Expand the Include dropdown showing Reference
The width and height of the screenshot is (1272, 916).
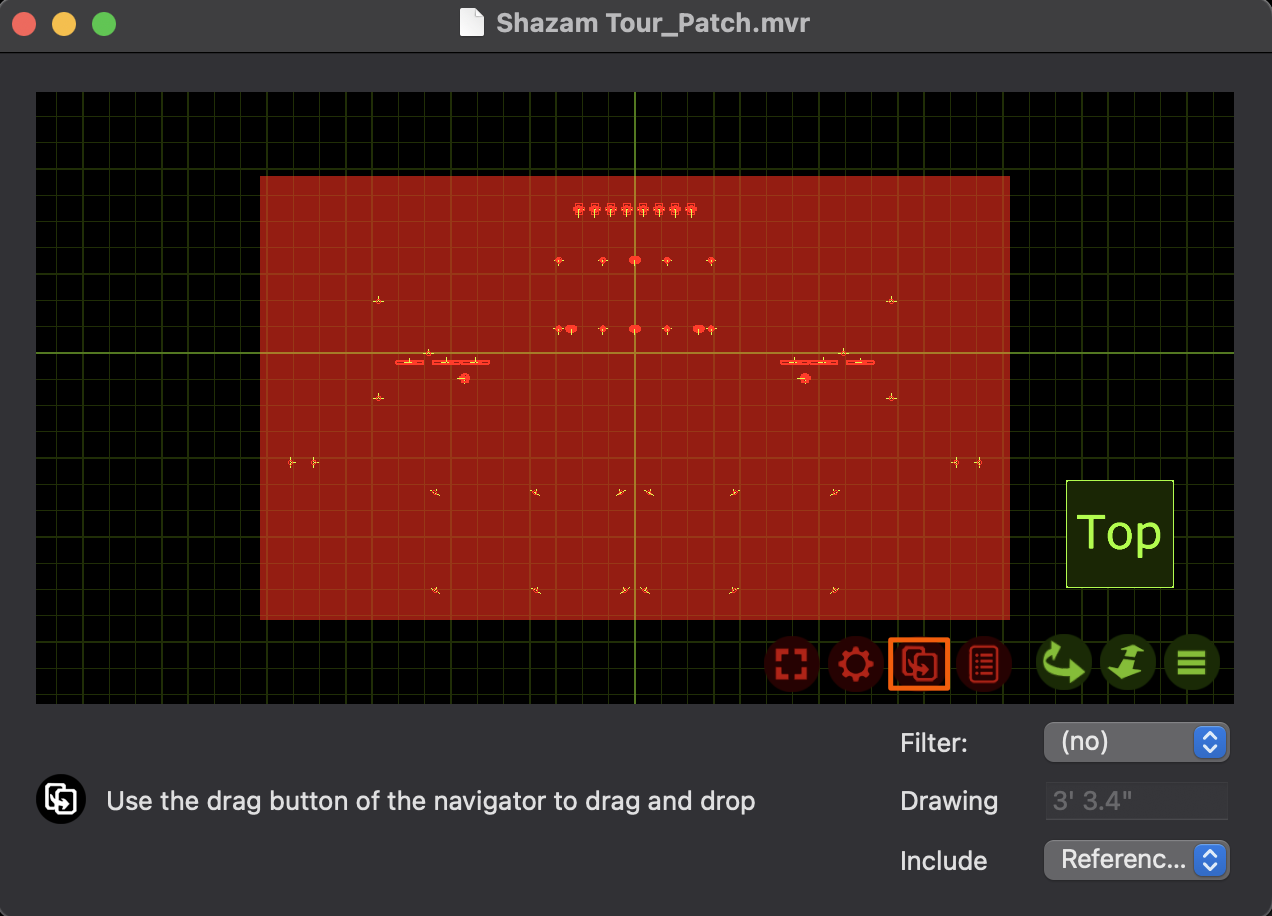1136,860
